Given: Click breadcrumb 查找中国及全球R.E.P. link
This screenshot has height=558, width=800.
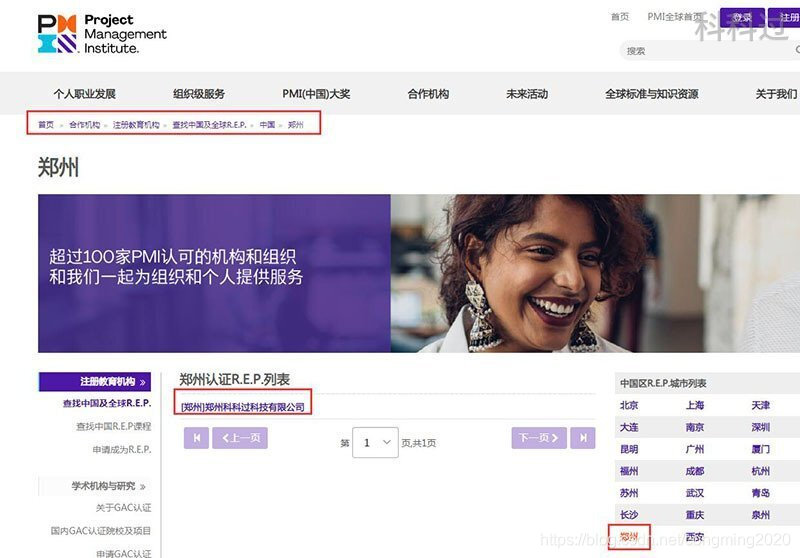Looking at the screenshot, I should tap(209, 124).
